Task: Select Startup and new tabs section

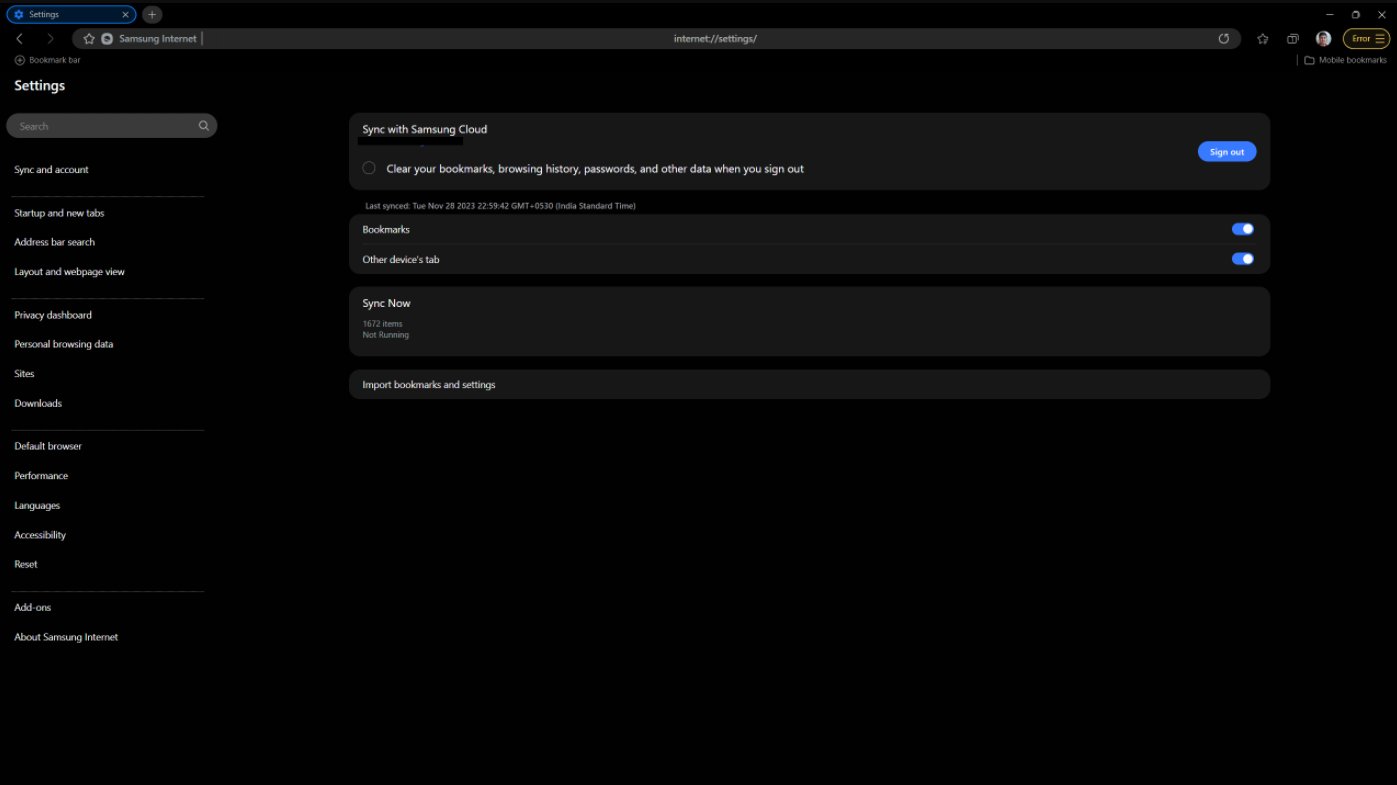Action: click(x=59, y=213)
